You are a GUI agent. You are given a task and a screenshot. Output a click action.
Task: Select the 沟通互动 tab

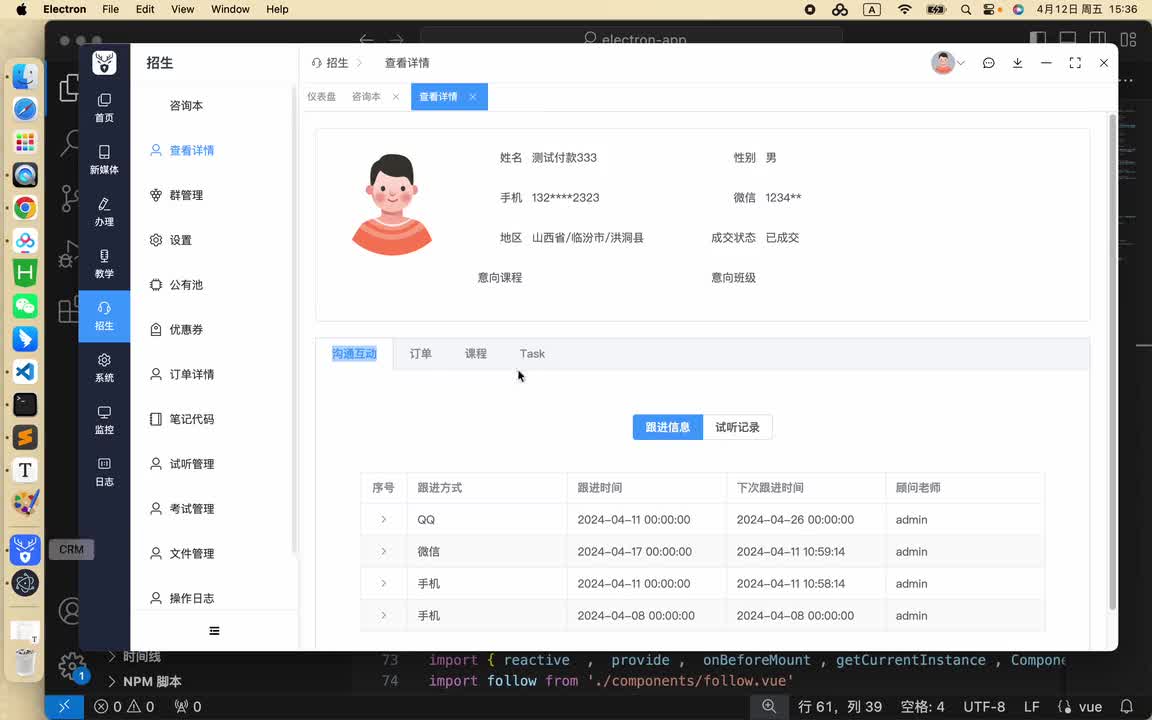point(354,354)
